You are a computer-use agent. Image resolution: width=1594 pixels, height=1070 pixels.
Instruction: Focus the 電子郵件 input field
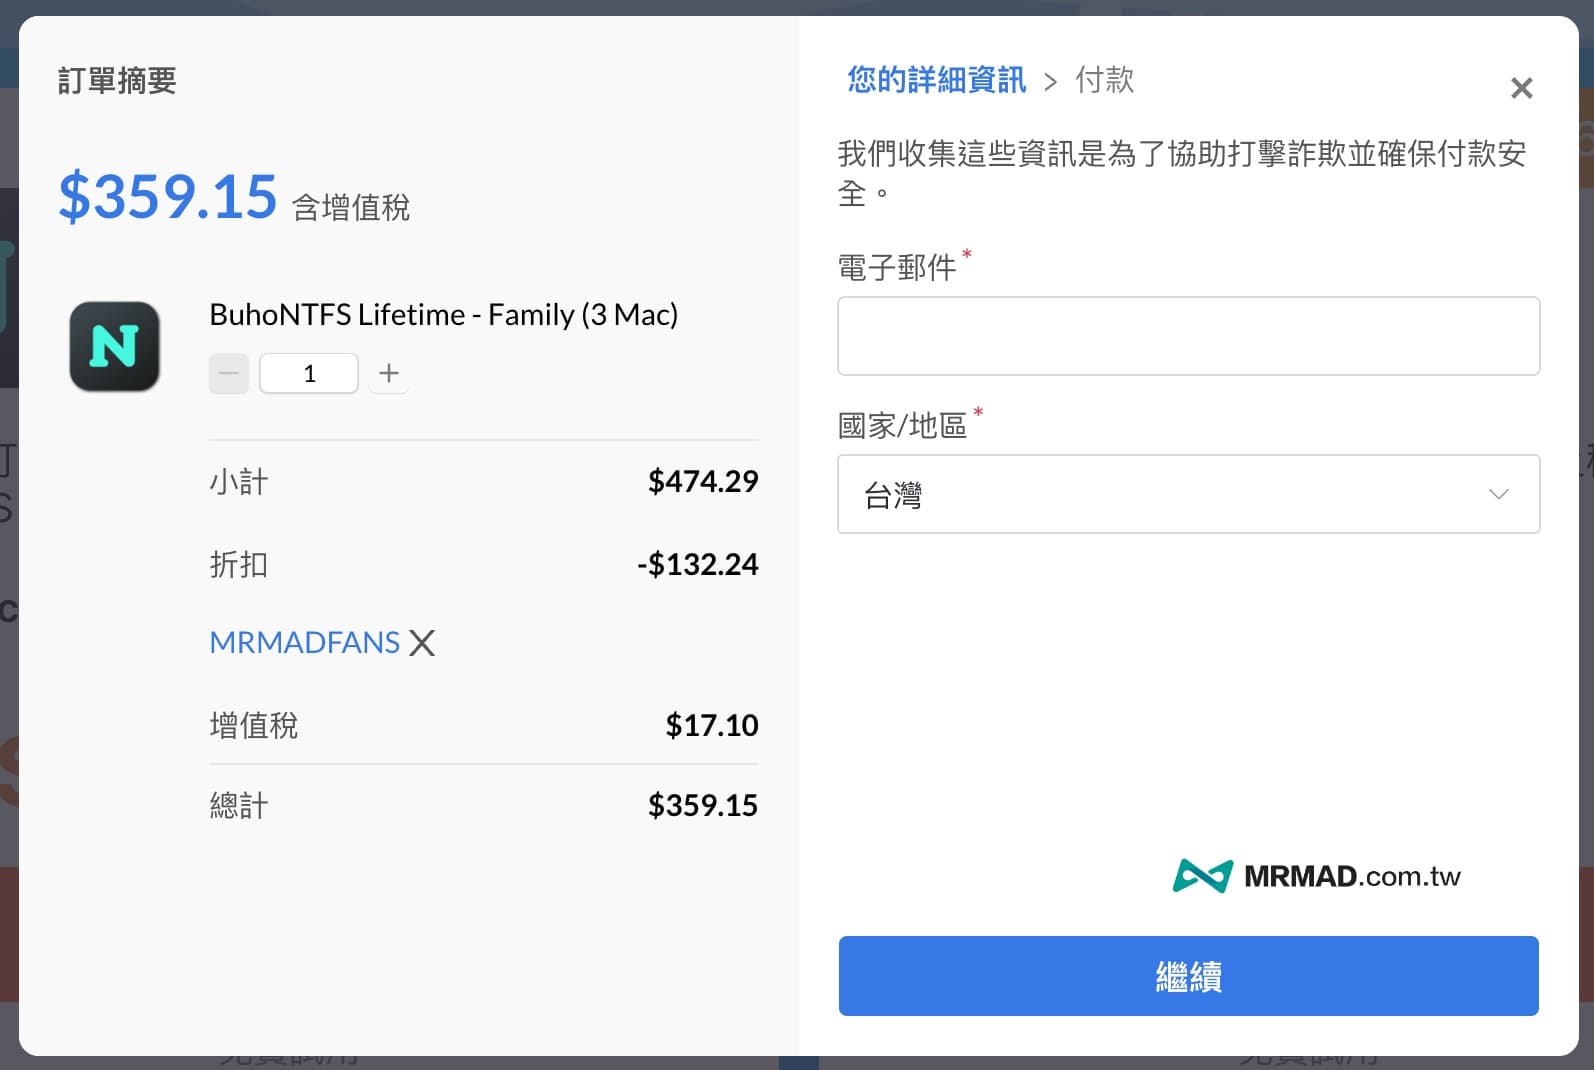pos(1187,336)
